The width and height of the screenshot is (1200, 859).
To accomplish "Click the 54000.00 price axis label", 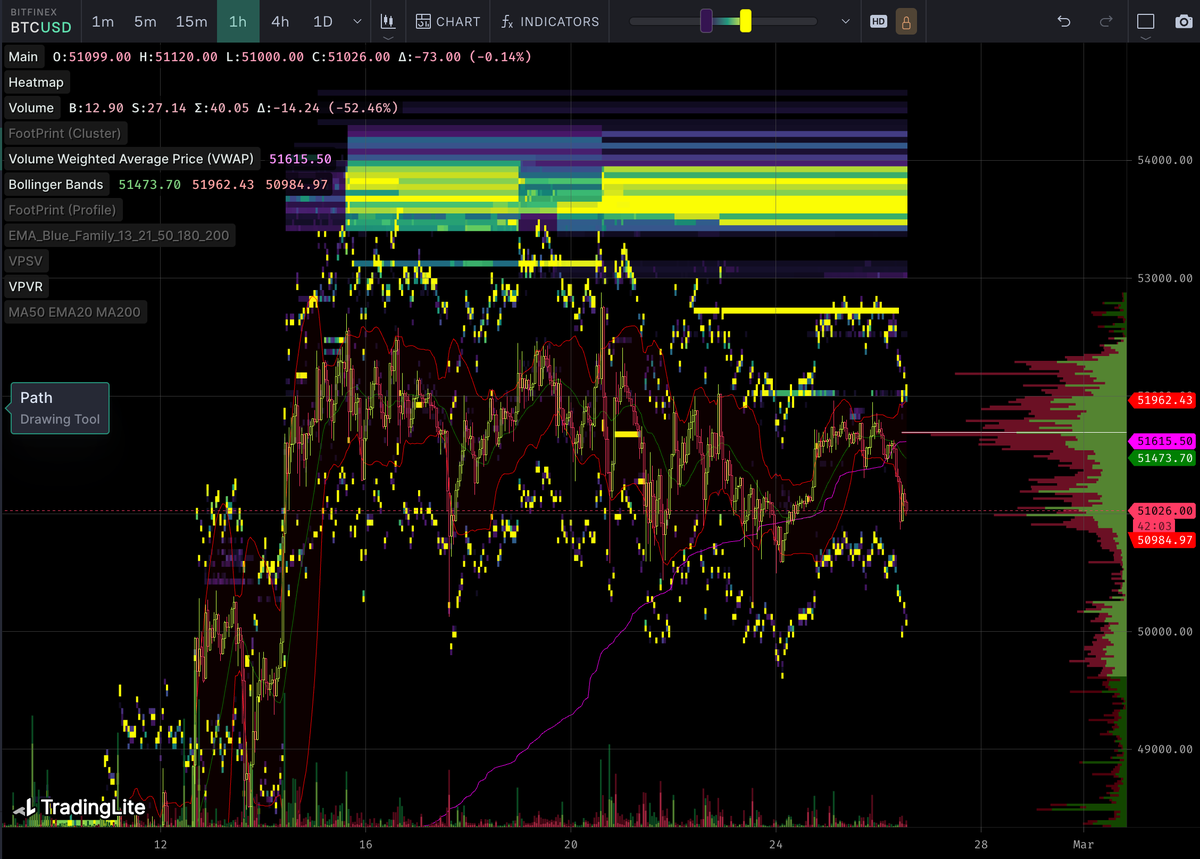I will [x=1165, y=160].
